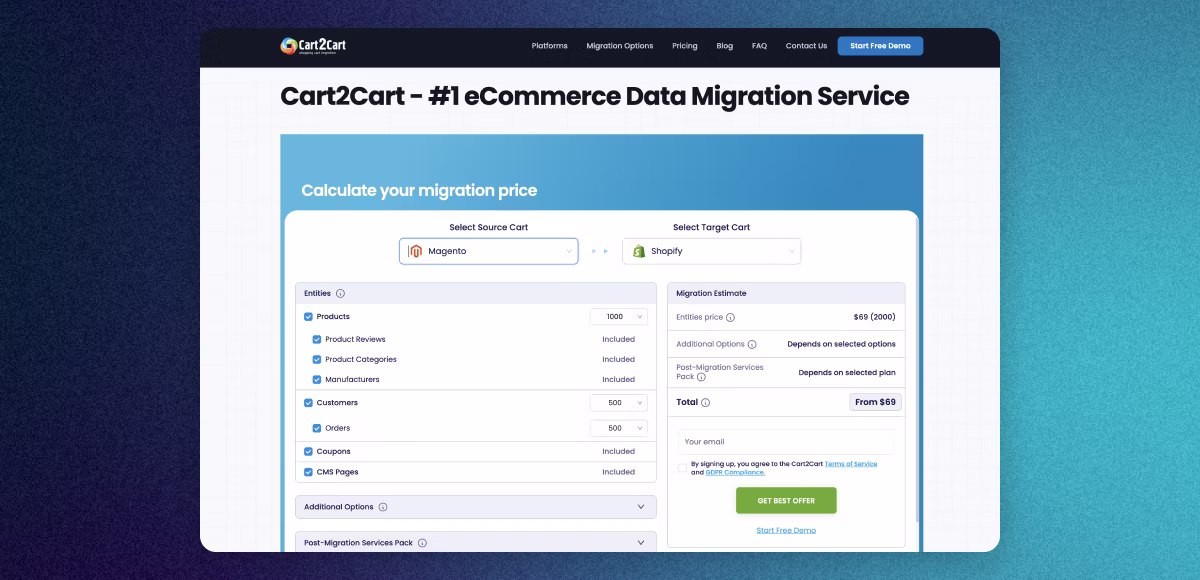Click the Select Source Cart label
1200x580 pixels.
pos(489,228)
